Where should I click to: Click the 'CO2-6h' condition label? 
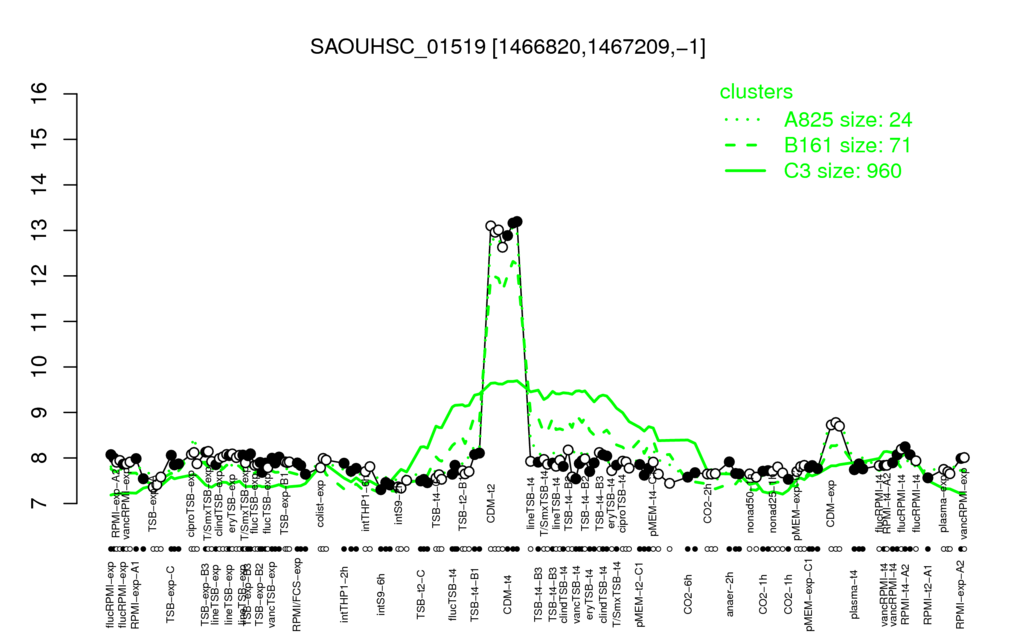click(x=688, y=594)
